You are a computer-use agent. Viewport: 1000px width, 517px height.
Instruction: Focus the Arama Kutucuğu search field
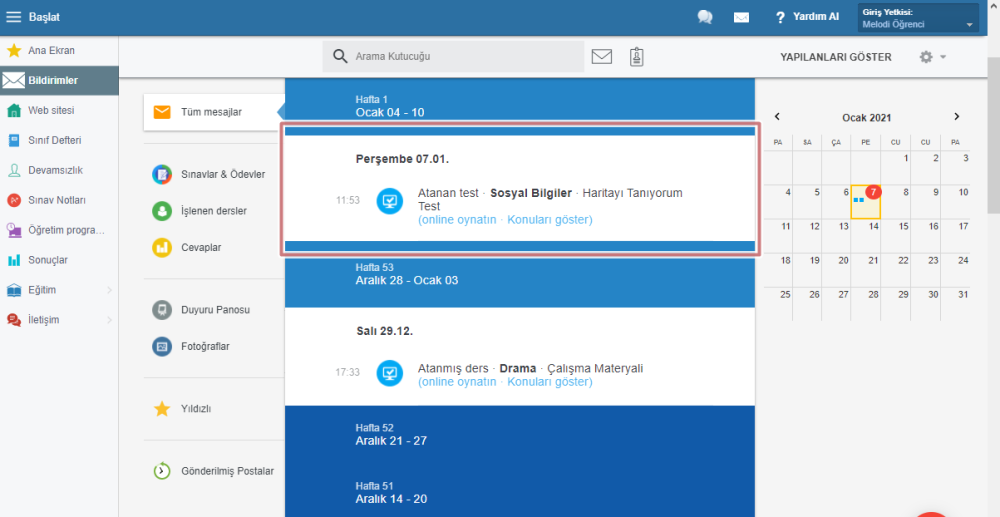tap(453, 57)
